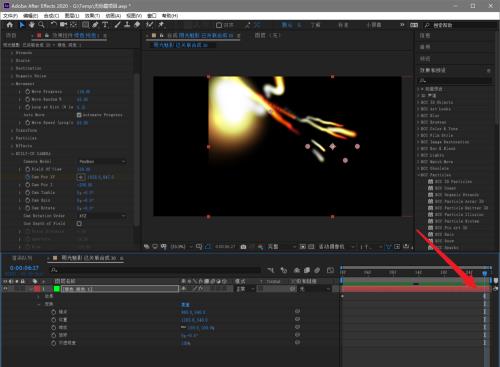Select the Zoom magnifier tool
The image size is (500, 367).
click(x=41, y=25)
